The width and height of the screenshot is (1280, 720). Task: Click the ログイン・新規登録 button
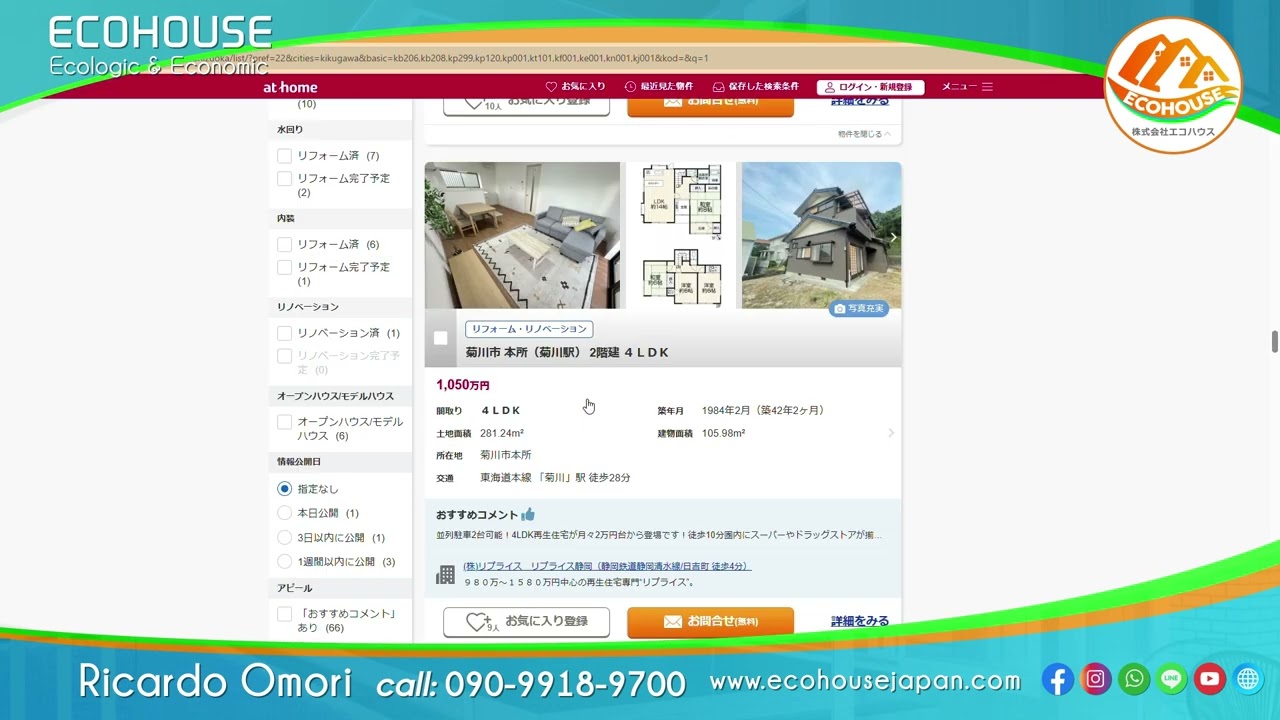pyautogui.click(x=870, y=87)
